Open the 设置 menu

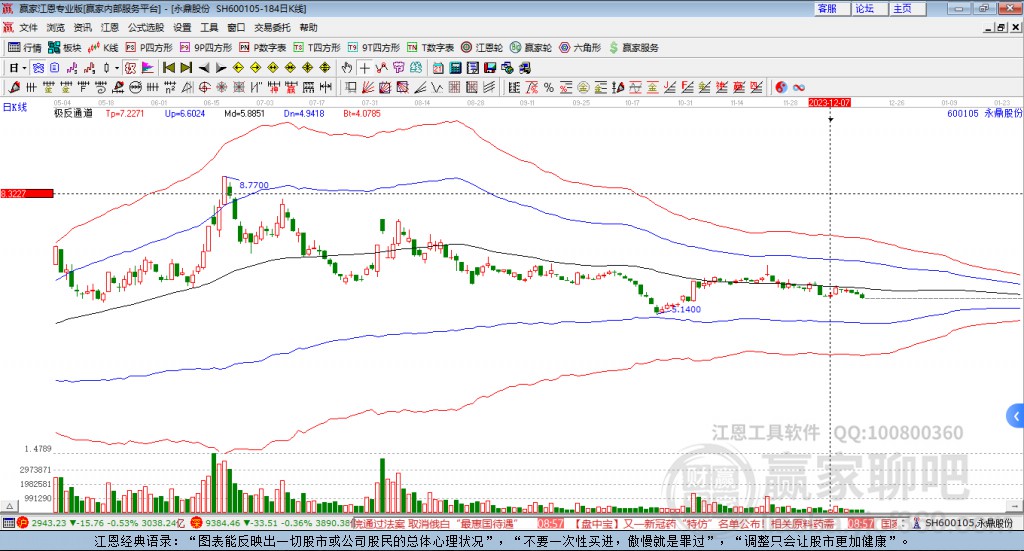tap(182, 27)
